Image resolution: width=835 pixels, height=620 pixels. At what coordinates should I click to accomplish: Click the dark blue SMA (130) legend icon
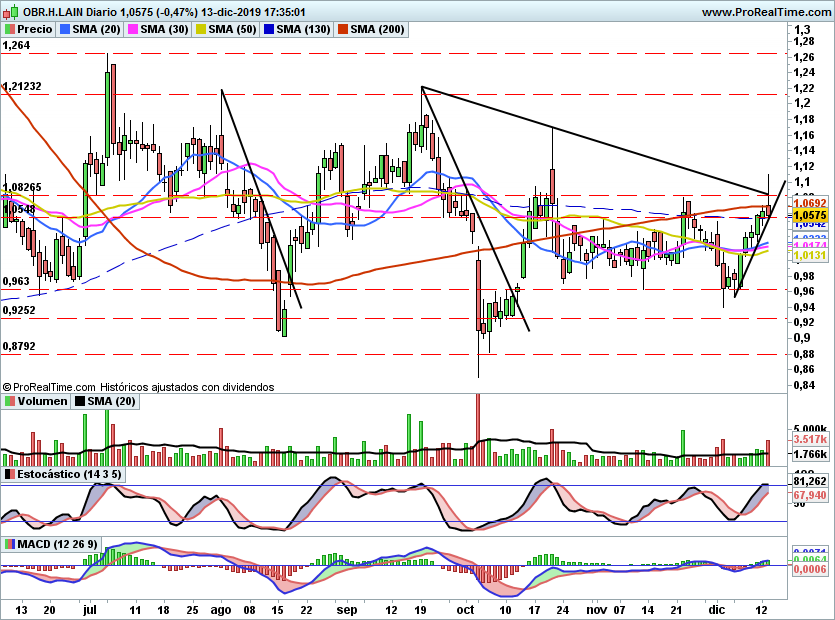[x=269, y=29]
